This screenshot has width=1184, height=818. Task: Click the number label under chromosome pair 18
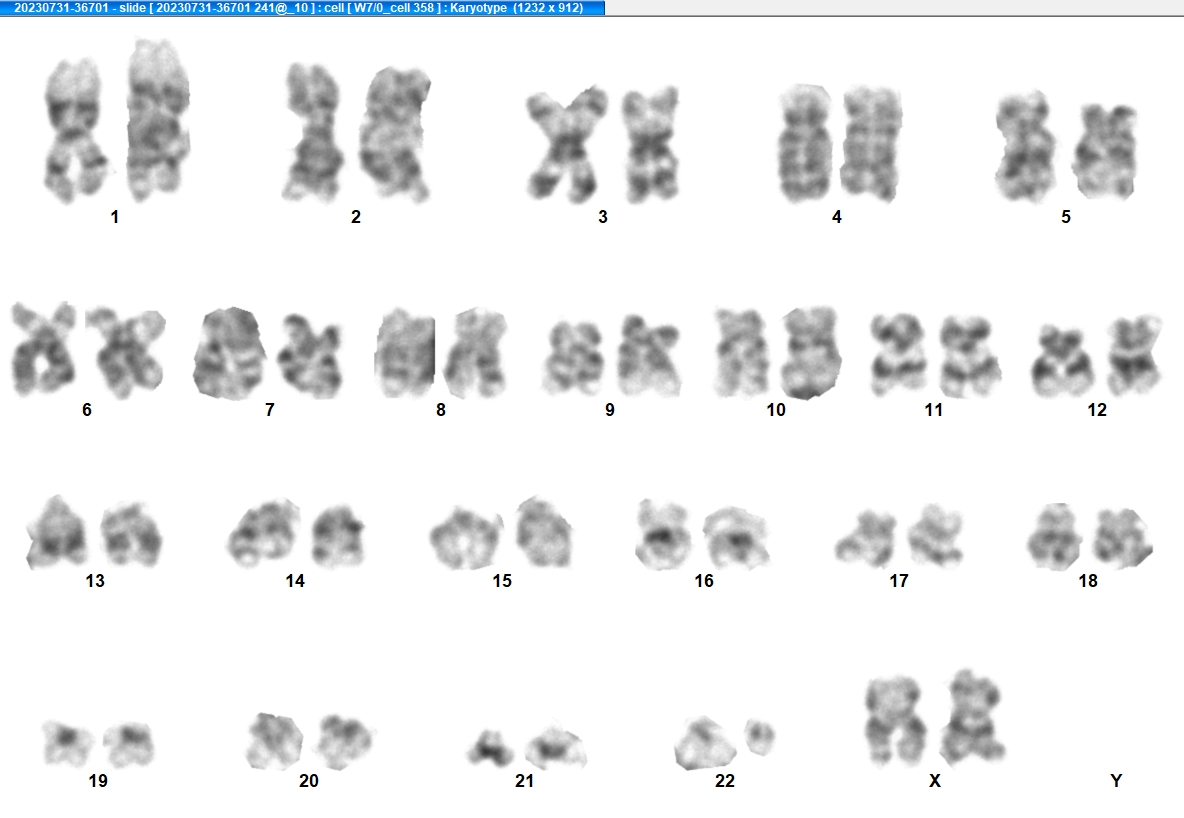(x=1088, y=581)
